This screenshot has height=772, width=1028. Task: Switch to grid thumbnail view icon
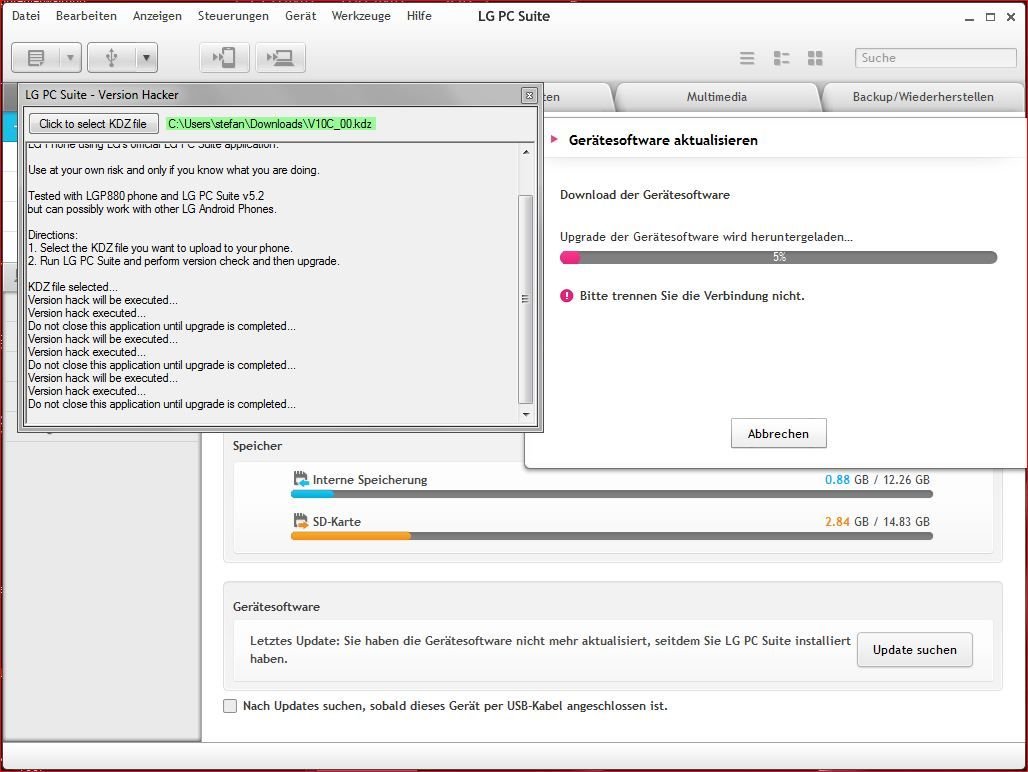pyautogui.click(x=815, y=58)
